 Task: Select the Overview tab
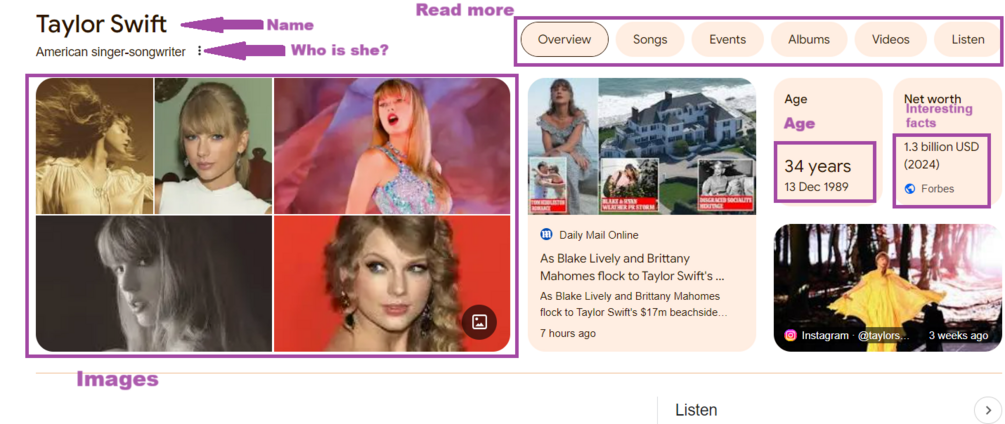564,40
